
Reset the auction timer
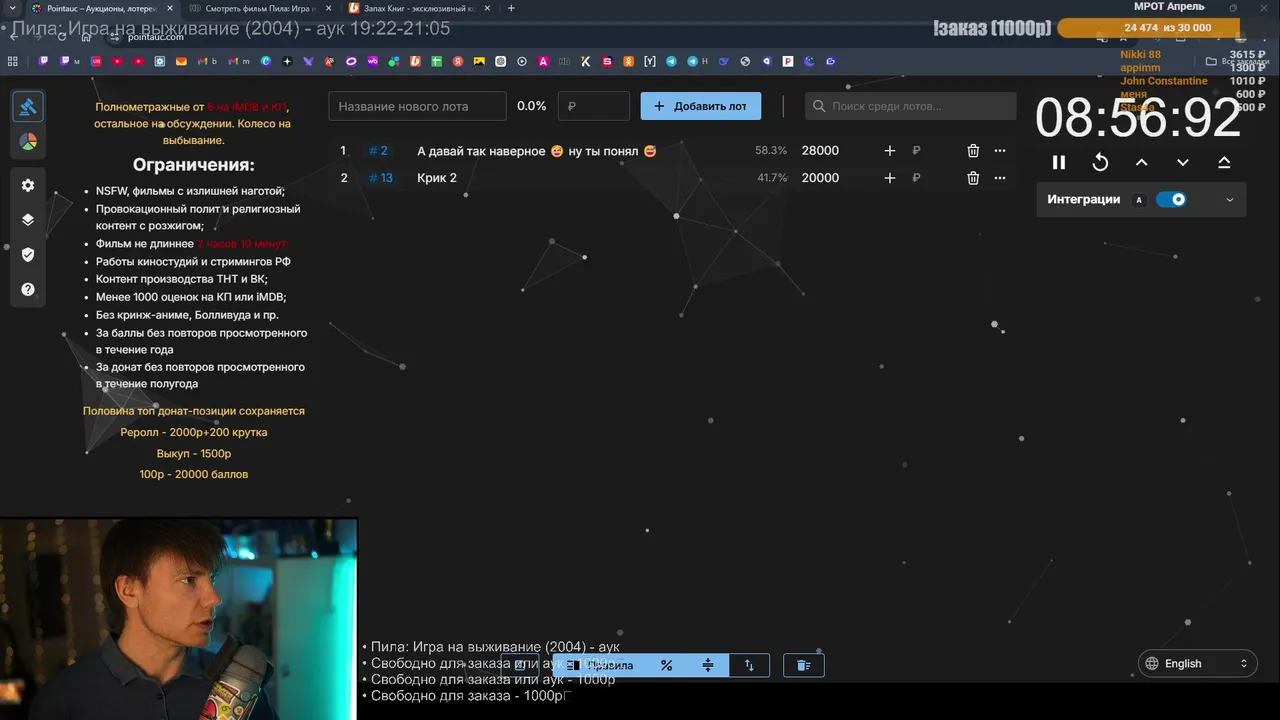pos(1100,162)
